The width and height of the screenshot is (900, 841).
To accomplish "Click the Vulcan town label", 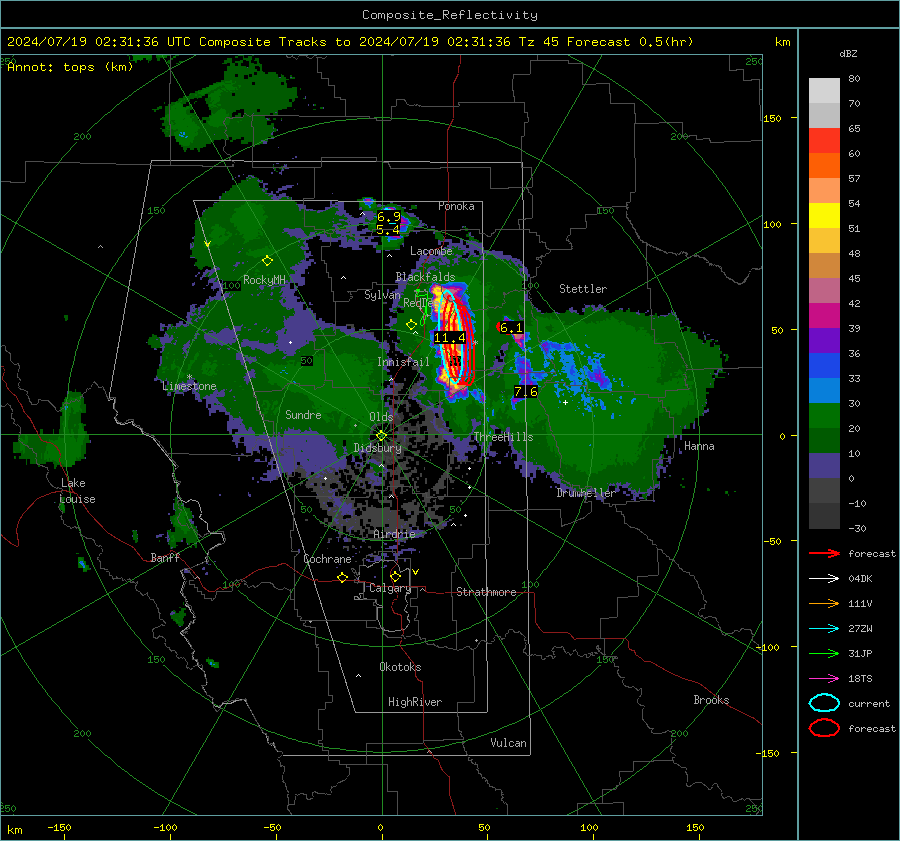I will 508,743.
